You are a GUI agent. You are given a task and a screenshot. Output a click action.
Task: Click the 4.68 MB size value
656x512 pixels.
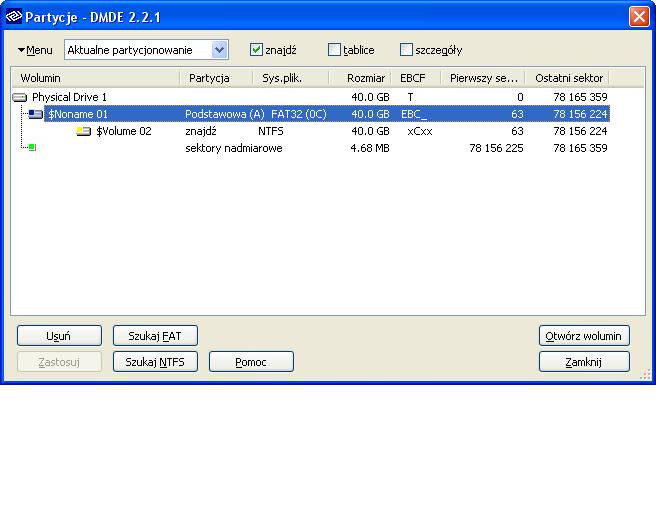click(370, 148)
